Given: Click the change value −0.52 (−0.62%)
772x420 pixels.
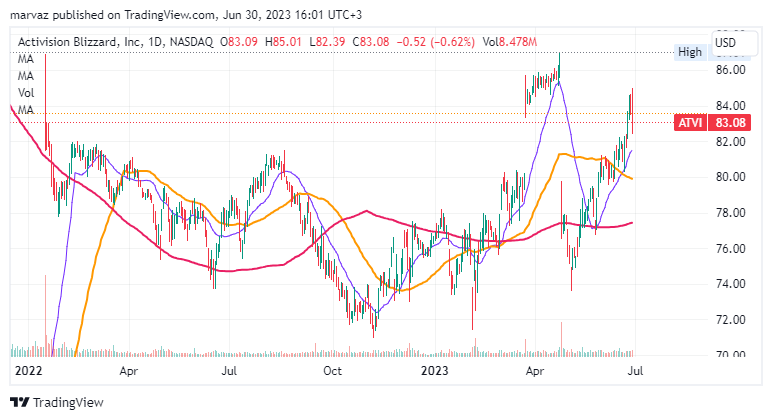Looking at the screenshot, I should point(436,42).
